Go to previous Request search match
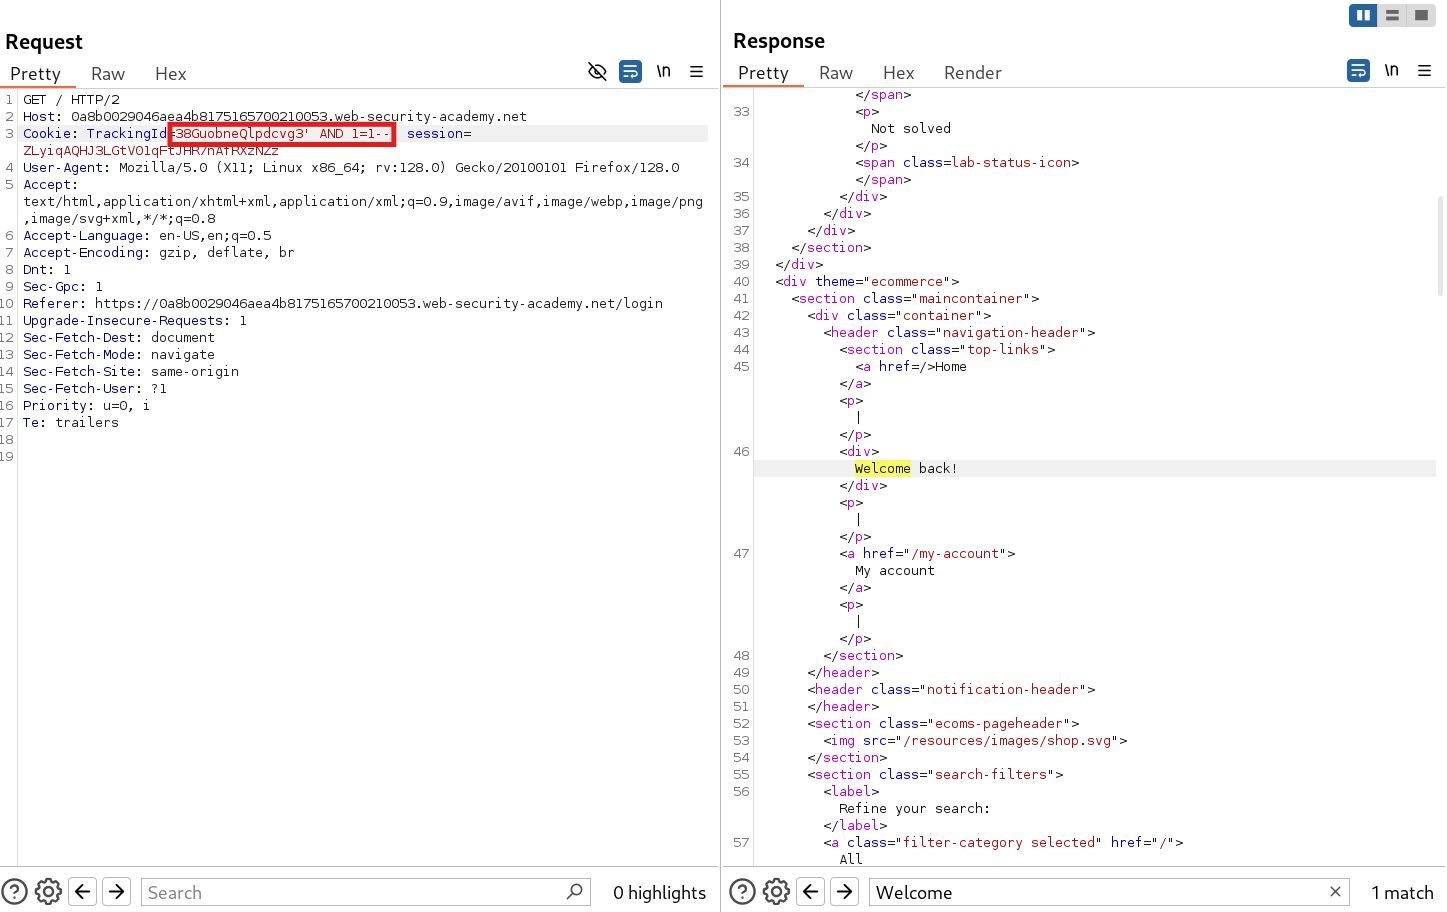Viewport: 1447px width, 912px height. point(83,892)
